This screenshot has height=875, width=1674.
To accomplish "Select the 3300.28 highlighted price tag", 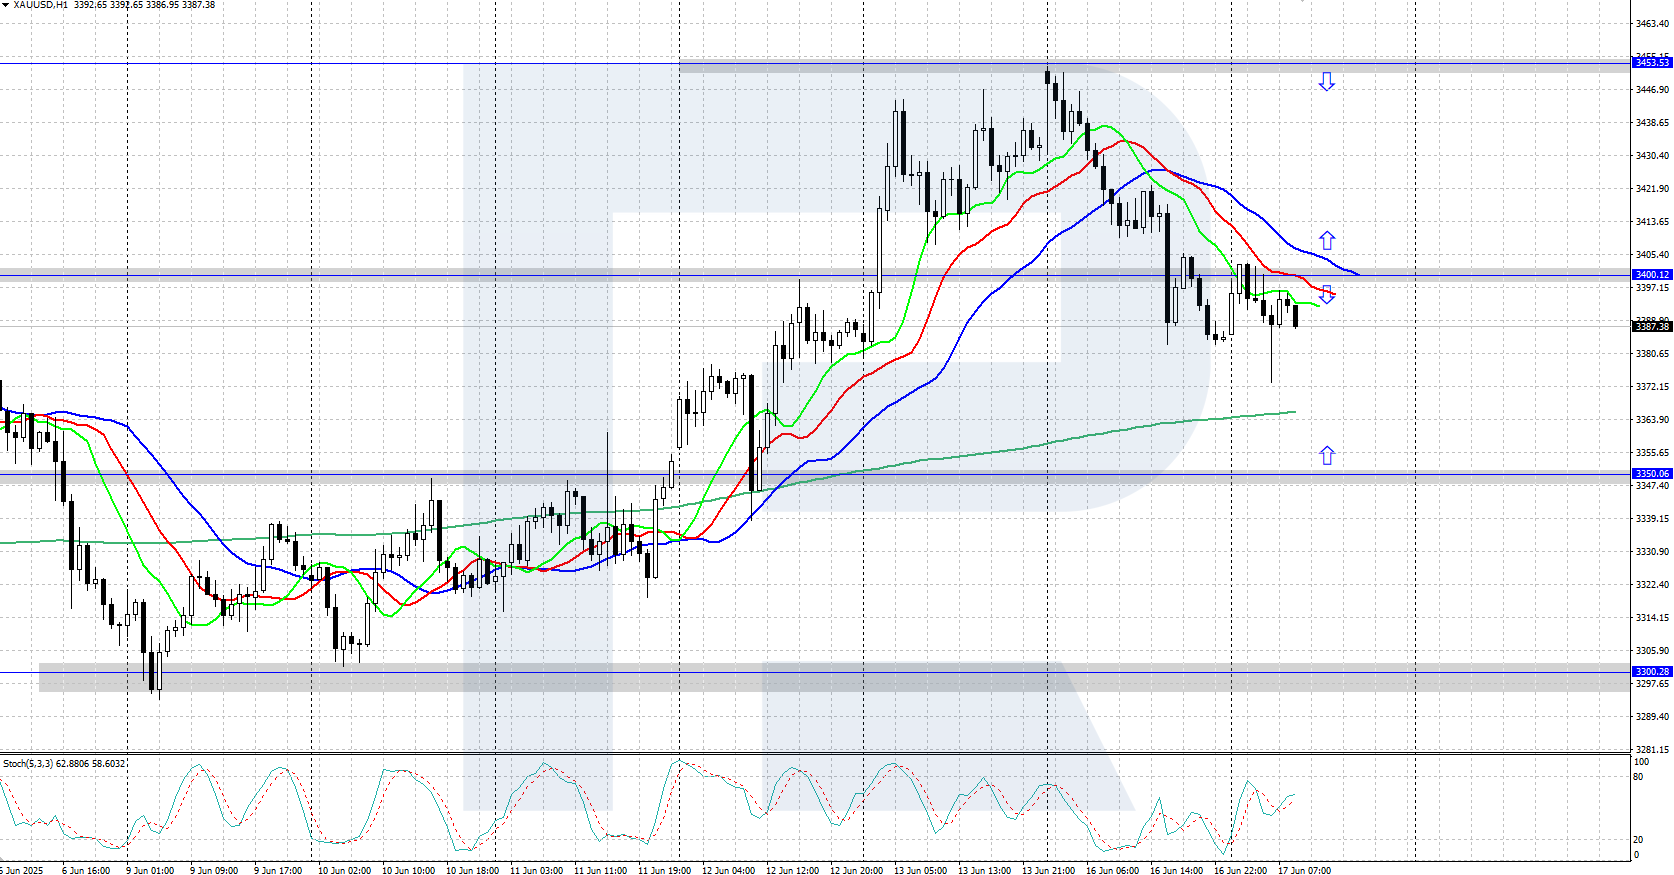I will point(1652,672).
